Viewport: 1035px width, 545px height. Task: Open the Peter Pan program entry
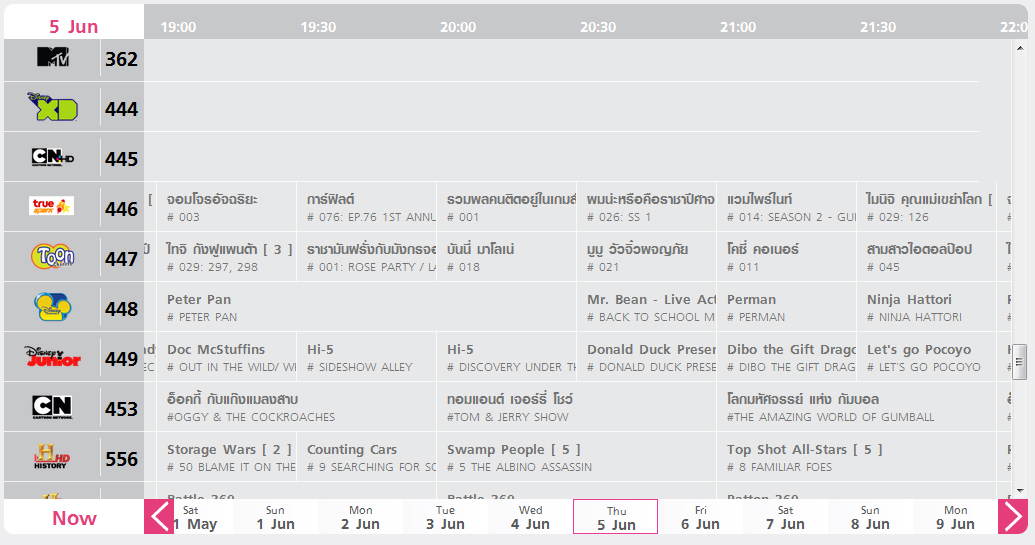pyautogui.click(x=366, y=307)
